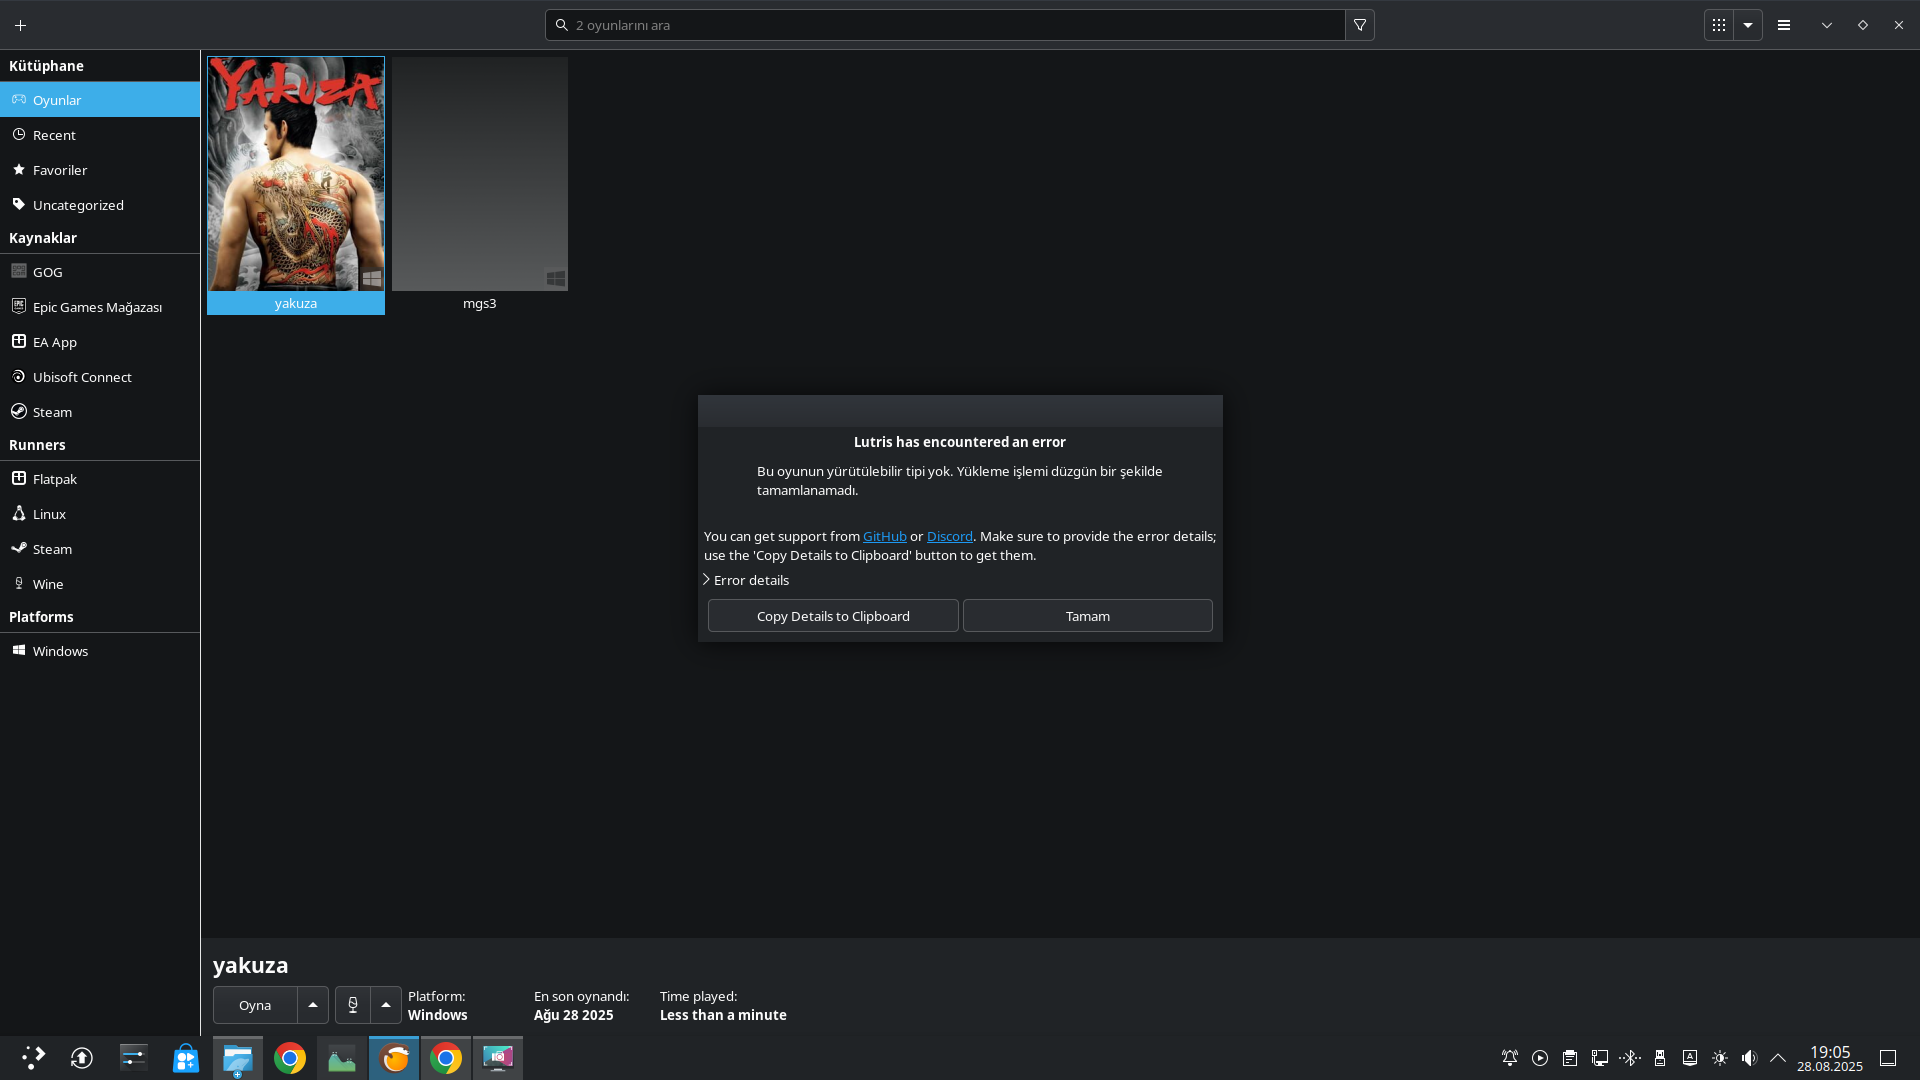Open the dropdown arrow next to Oyna
Image resolution: width=1920 pixels, height=1080 pixels.
313,1005
